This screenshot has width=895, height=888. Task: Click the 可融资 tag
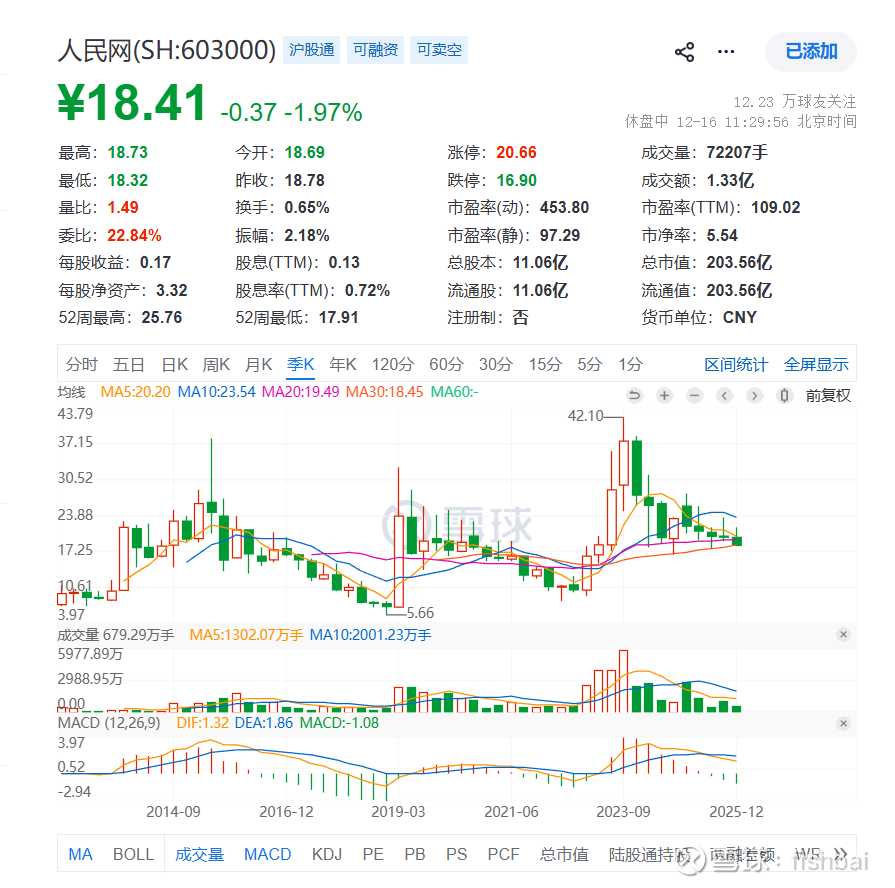point(376,50)
